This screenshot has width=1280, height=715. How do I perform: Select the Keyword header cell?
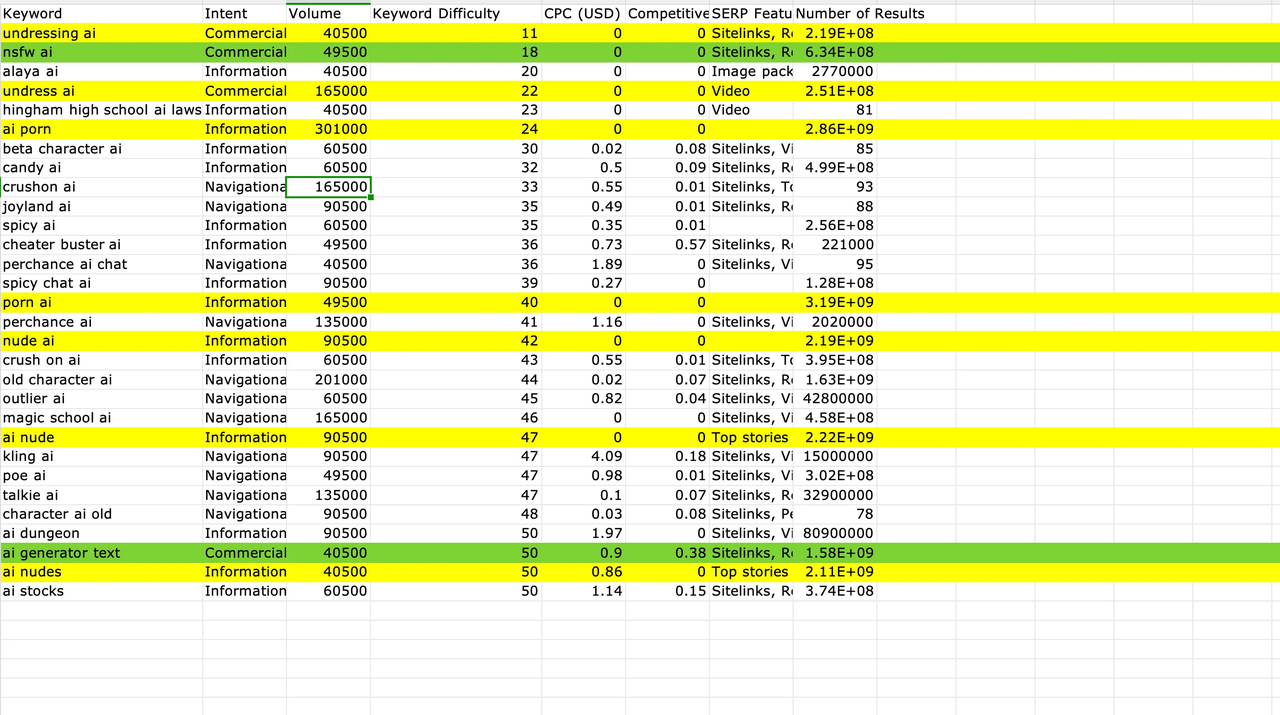tap(101, 14)
